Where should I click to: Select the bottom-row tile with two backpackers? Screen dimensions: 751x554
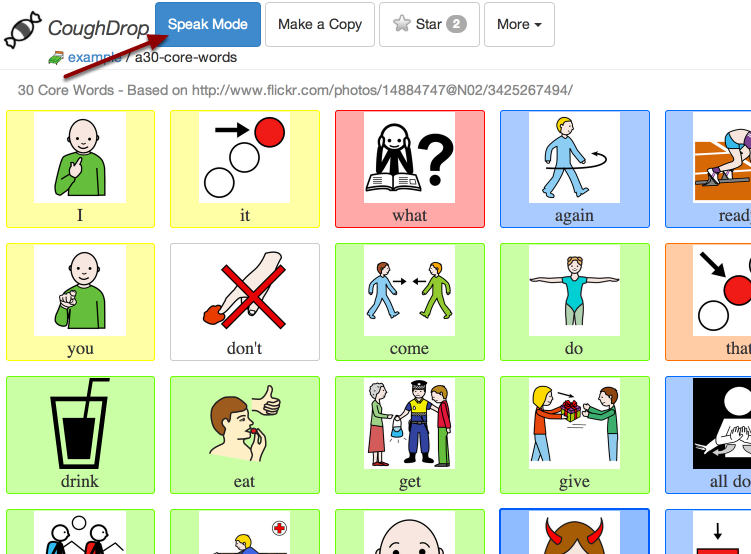click(80, 531)
